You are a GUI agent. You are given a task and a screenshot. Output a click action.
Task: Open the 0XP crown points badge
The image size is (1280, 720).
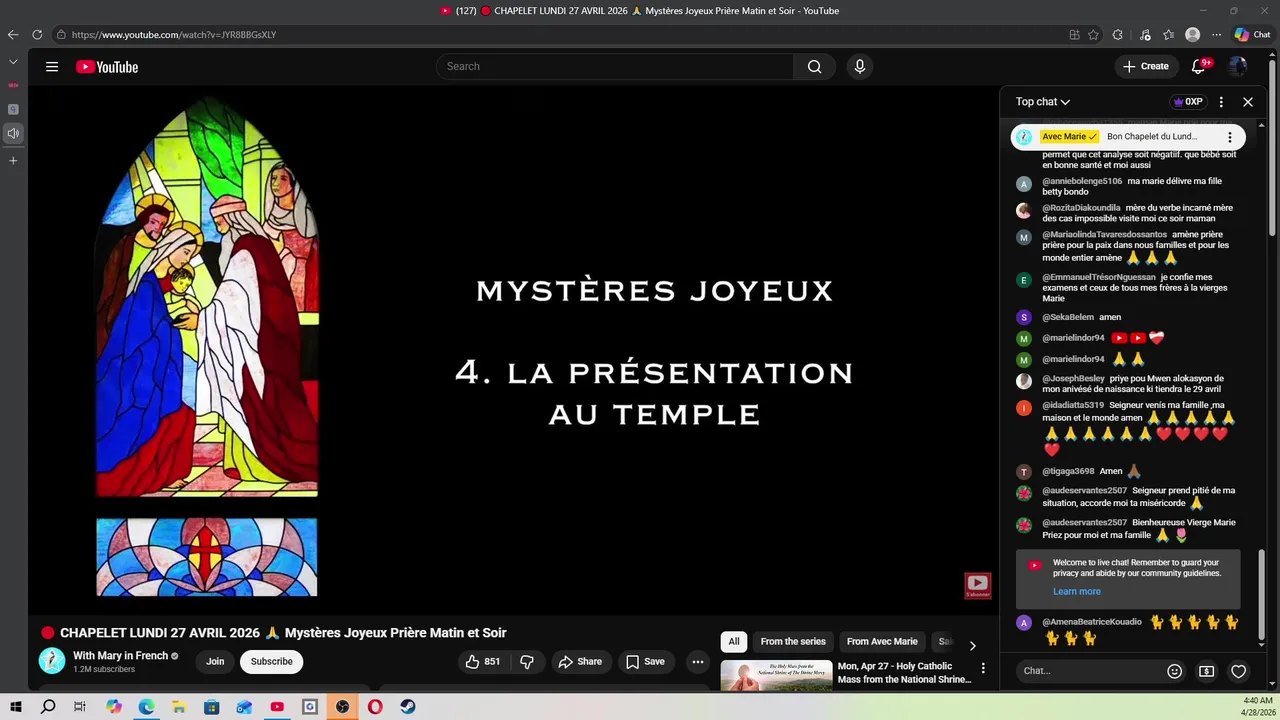1188,102
